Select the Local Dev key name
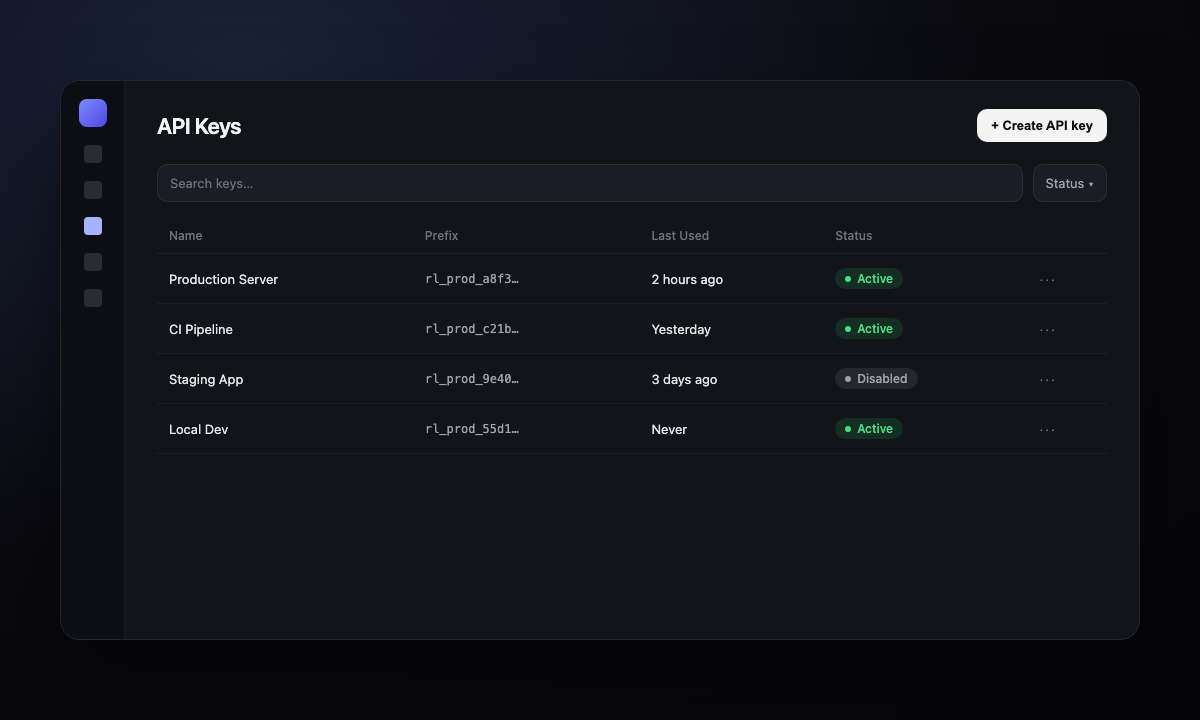This screenshot has height=720, width=1200. coord(199,429)
